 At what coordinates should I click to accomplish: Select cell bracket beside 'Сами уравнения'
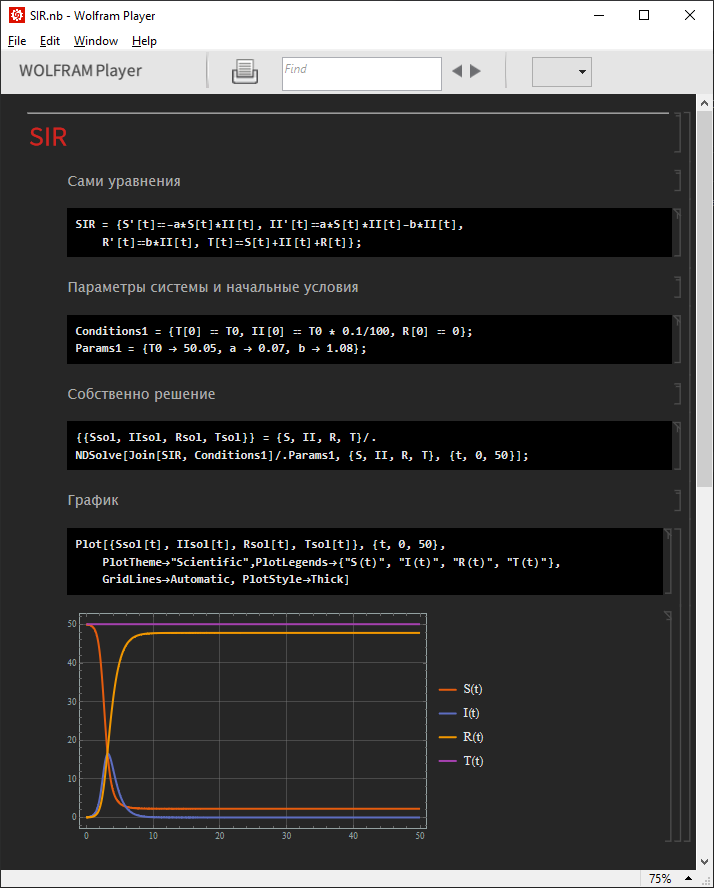[678, 181]
